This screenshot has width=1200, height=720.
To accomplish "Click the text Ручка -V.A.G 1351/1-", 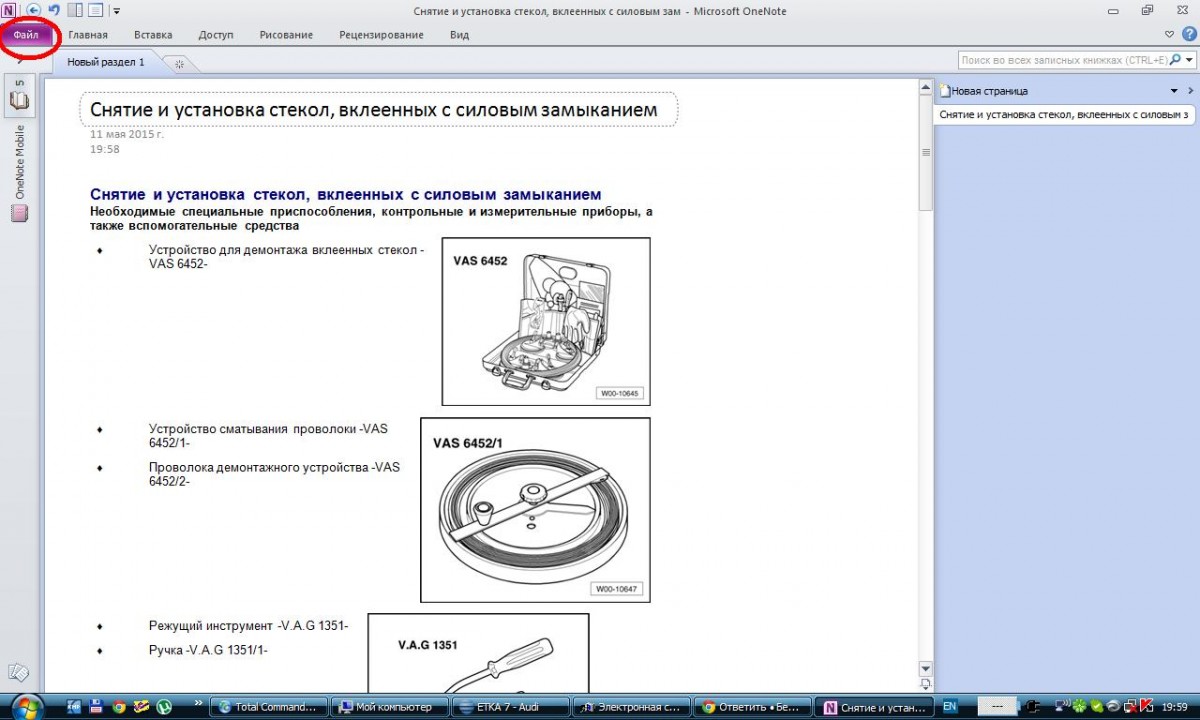I will [208, 650].
